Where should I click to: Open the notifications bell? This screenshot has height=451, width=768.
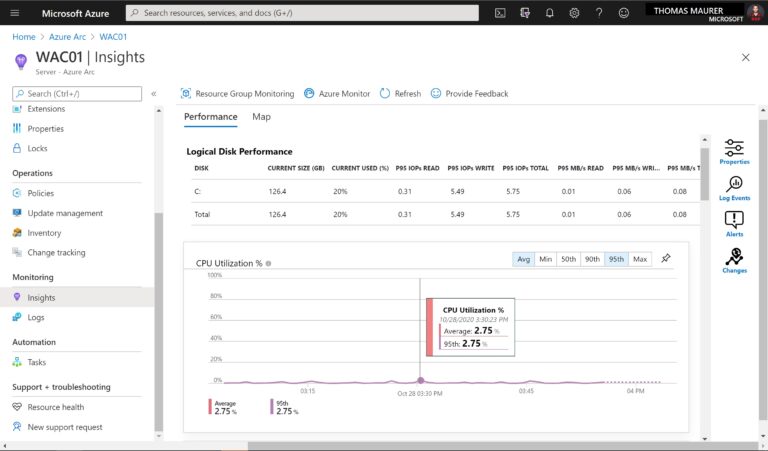(x=550, y=13)
